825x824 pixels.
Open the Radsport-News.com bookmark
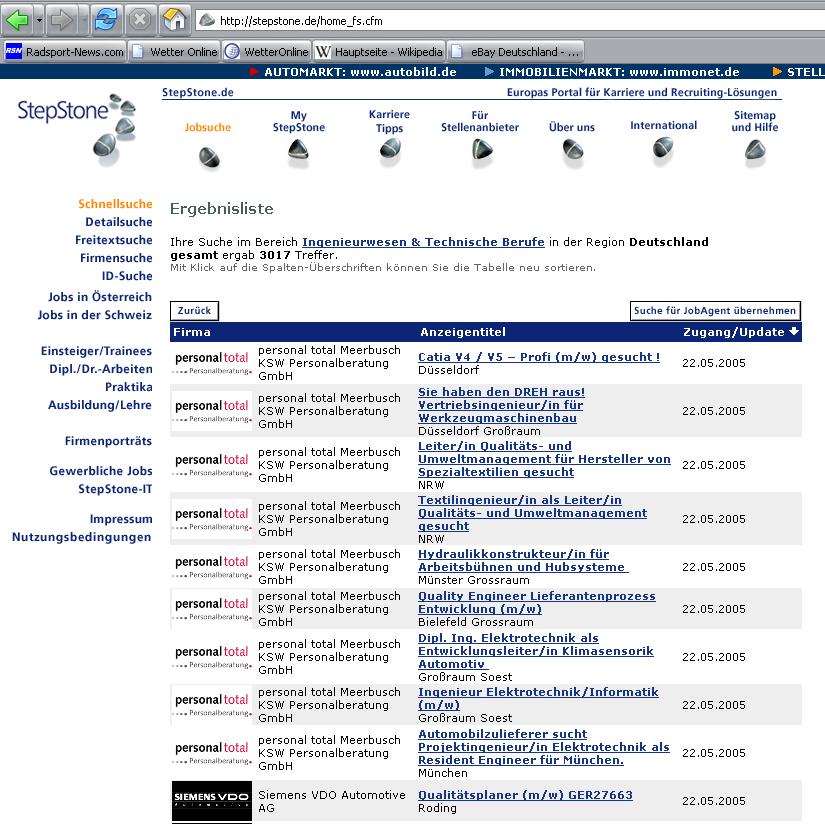coord(65,52)
